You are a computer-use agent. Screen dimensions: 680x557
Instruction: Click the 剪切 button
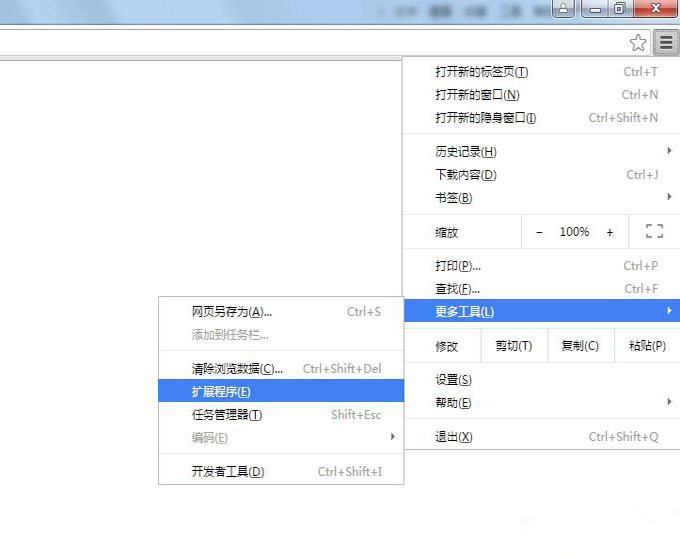(513, 346)
